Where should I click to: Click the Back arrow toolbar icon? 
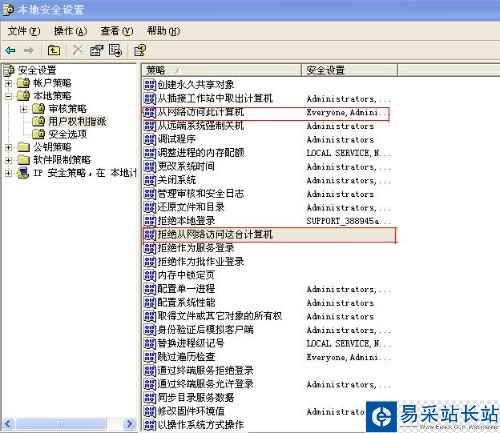point(10,50)
